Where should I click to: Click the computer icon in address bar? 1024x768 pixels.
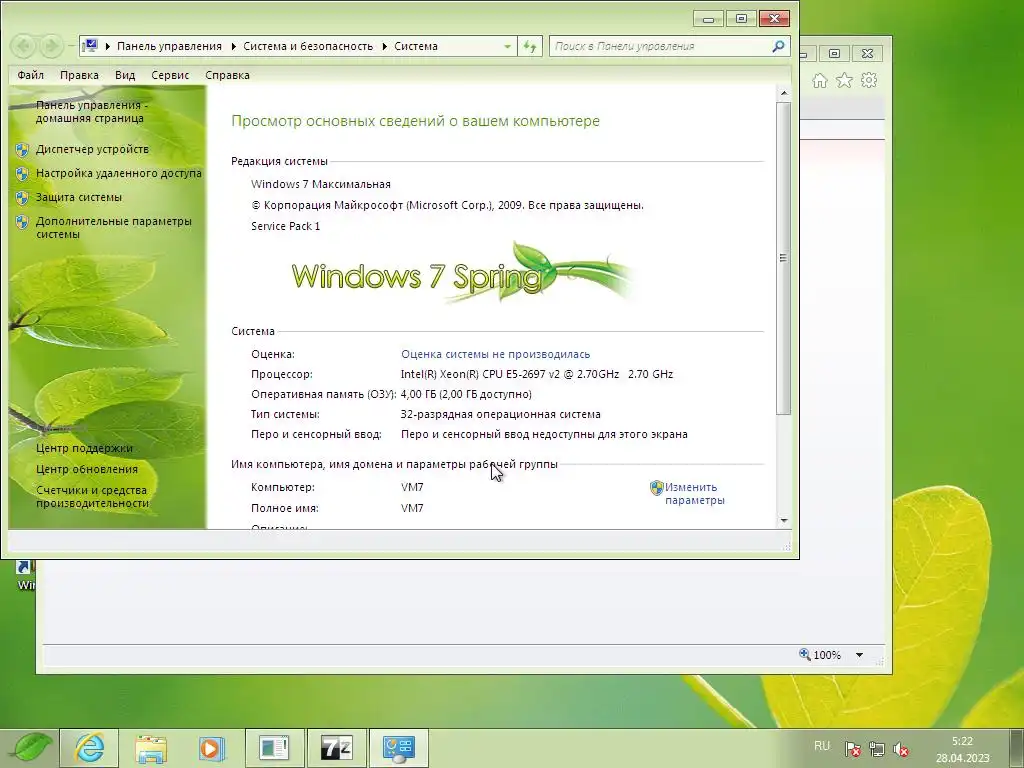click(90, 46)
